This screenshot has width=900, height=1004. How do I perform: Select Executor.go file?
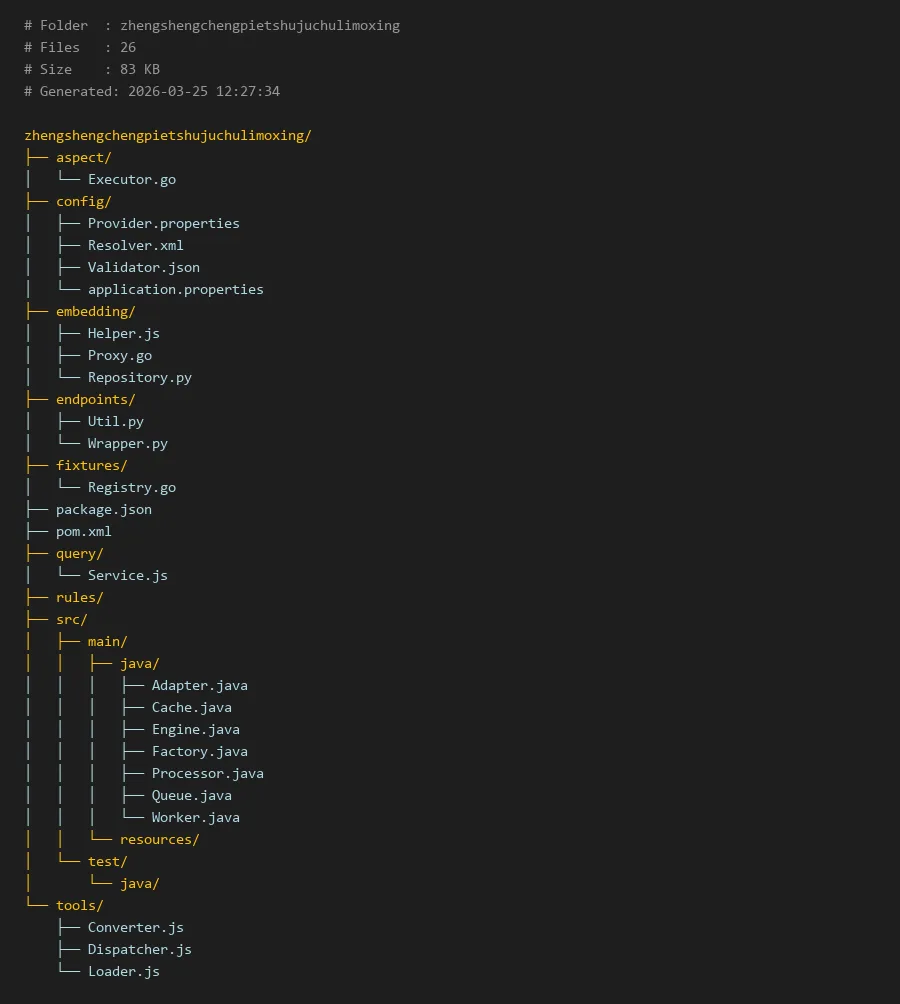131,179
